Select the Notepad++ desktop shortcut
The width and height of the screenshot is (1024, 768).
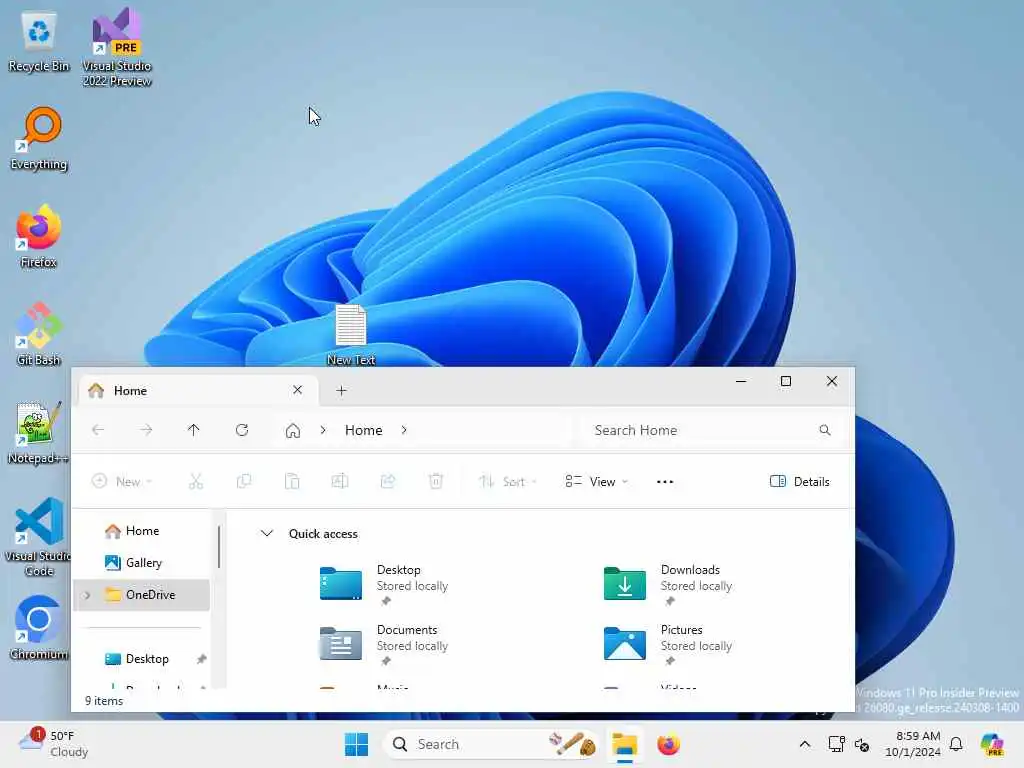point(38,432)
